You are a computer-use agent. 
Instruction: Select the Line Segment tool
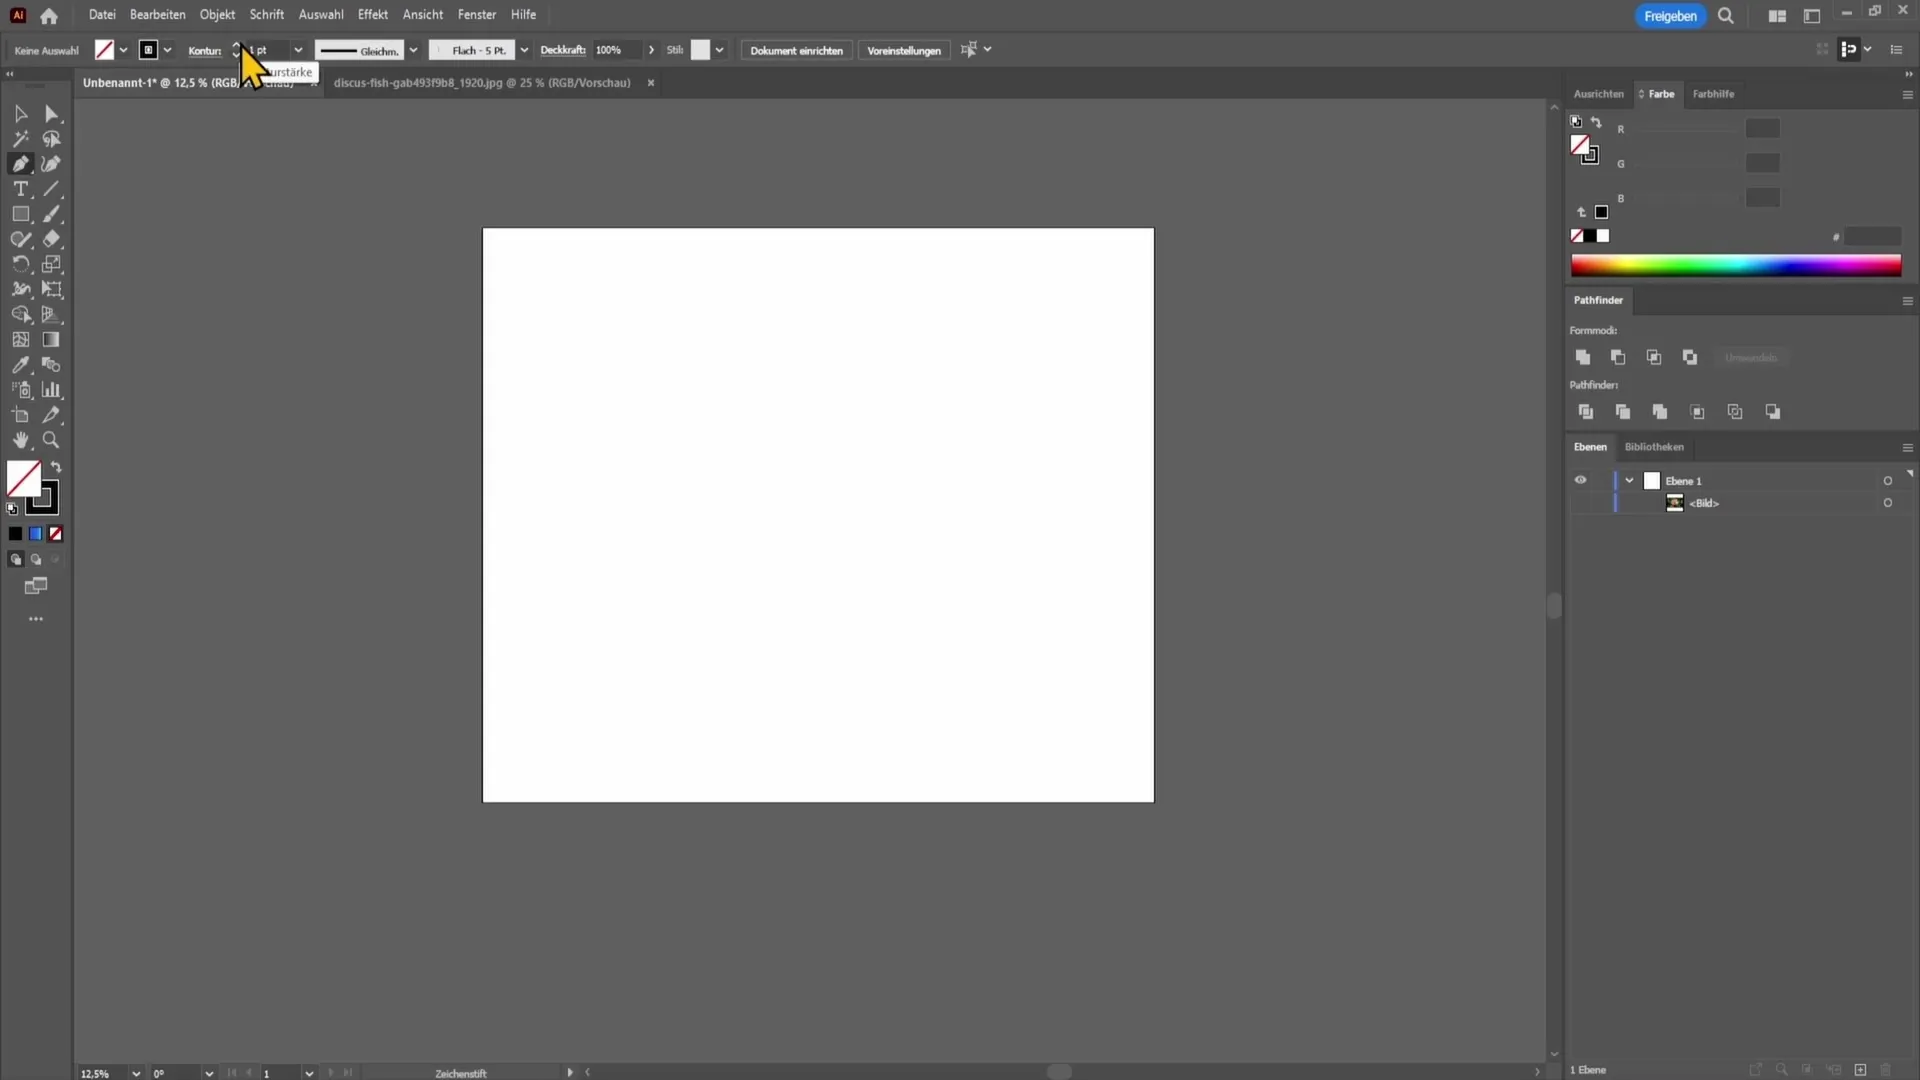click(x=52, y=189)
